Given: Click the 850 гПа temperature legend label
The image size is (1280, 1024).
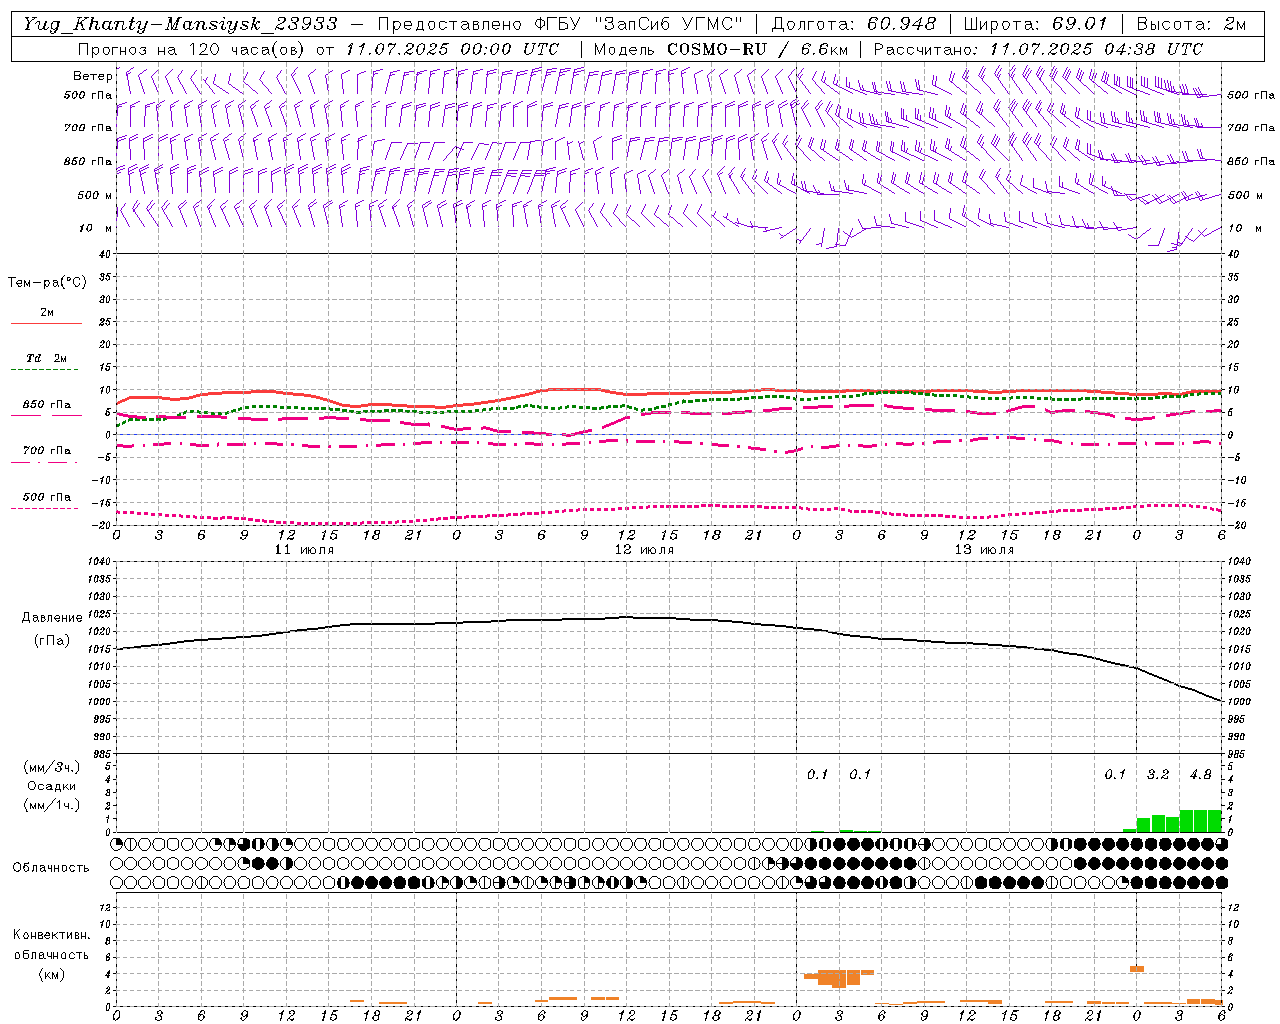Looking at the screenshot, I should [x=46, y=405].
